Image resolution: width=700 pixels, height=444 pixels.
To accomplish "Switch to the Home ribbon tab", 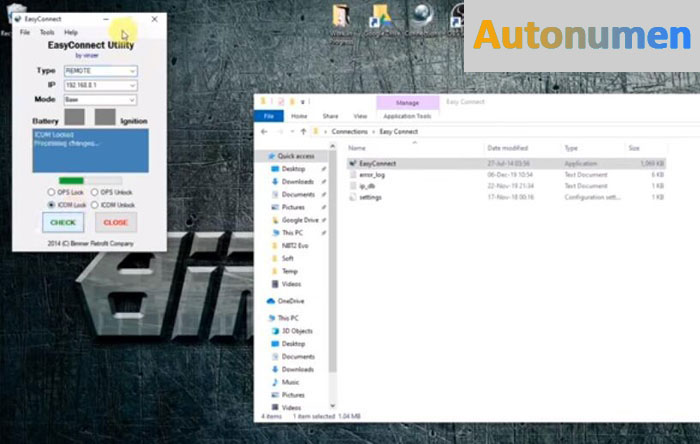I will click(x=299, y=116).
